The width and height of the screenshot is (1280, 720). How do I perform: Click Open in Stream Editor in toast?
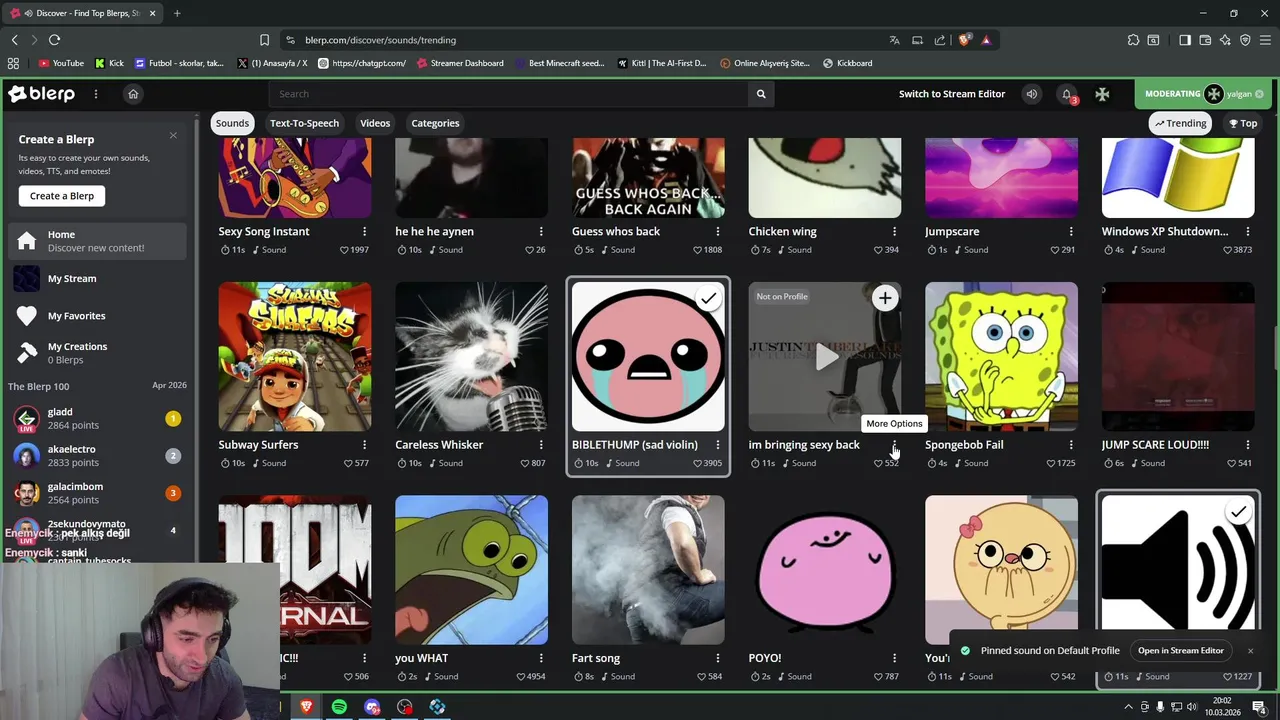[1180, 650]
